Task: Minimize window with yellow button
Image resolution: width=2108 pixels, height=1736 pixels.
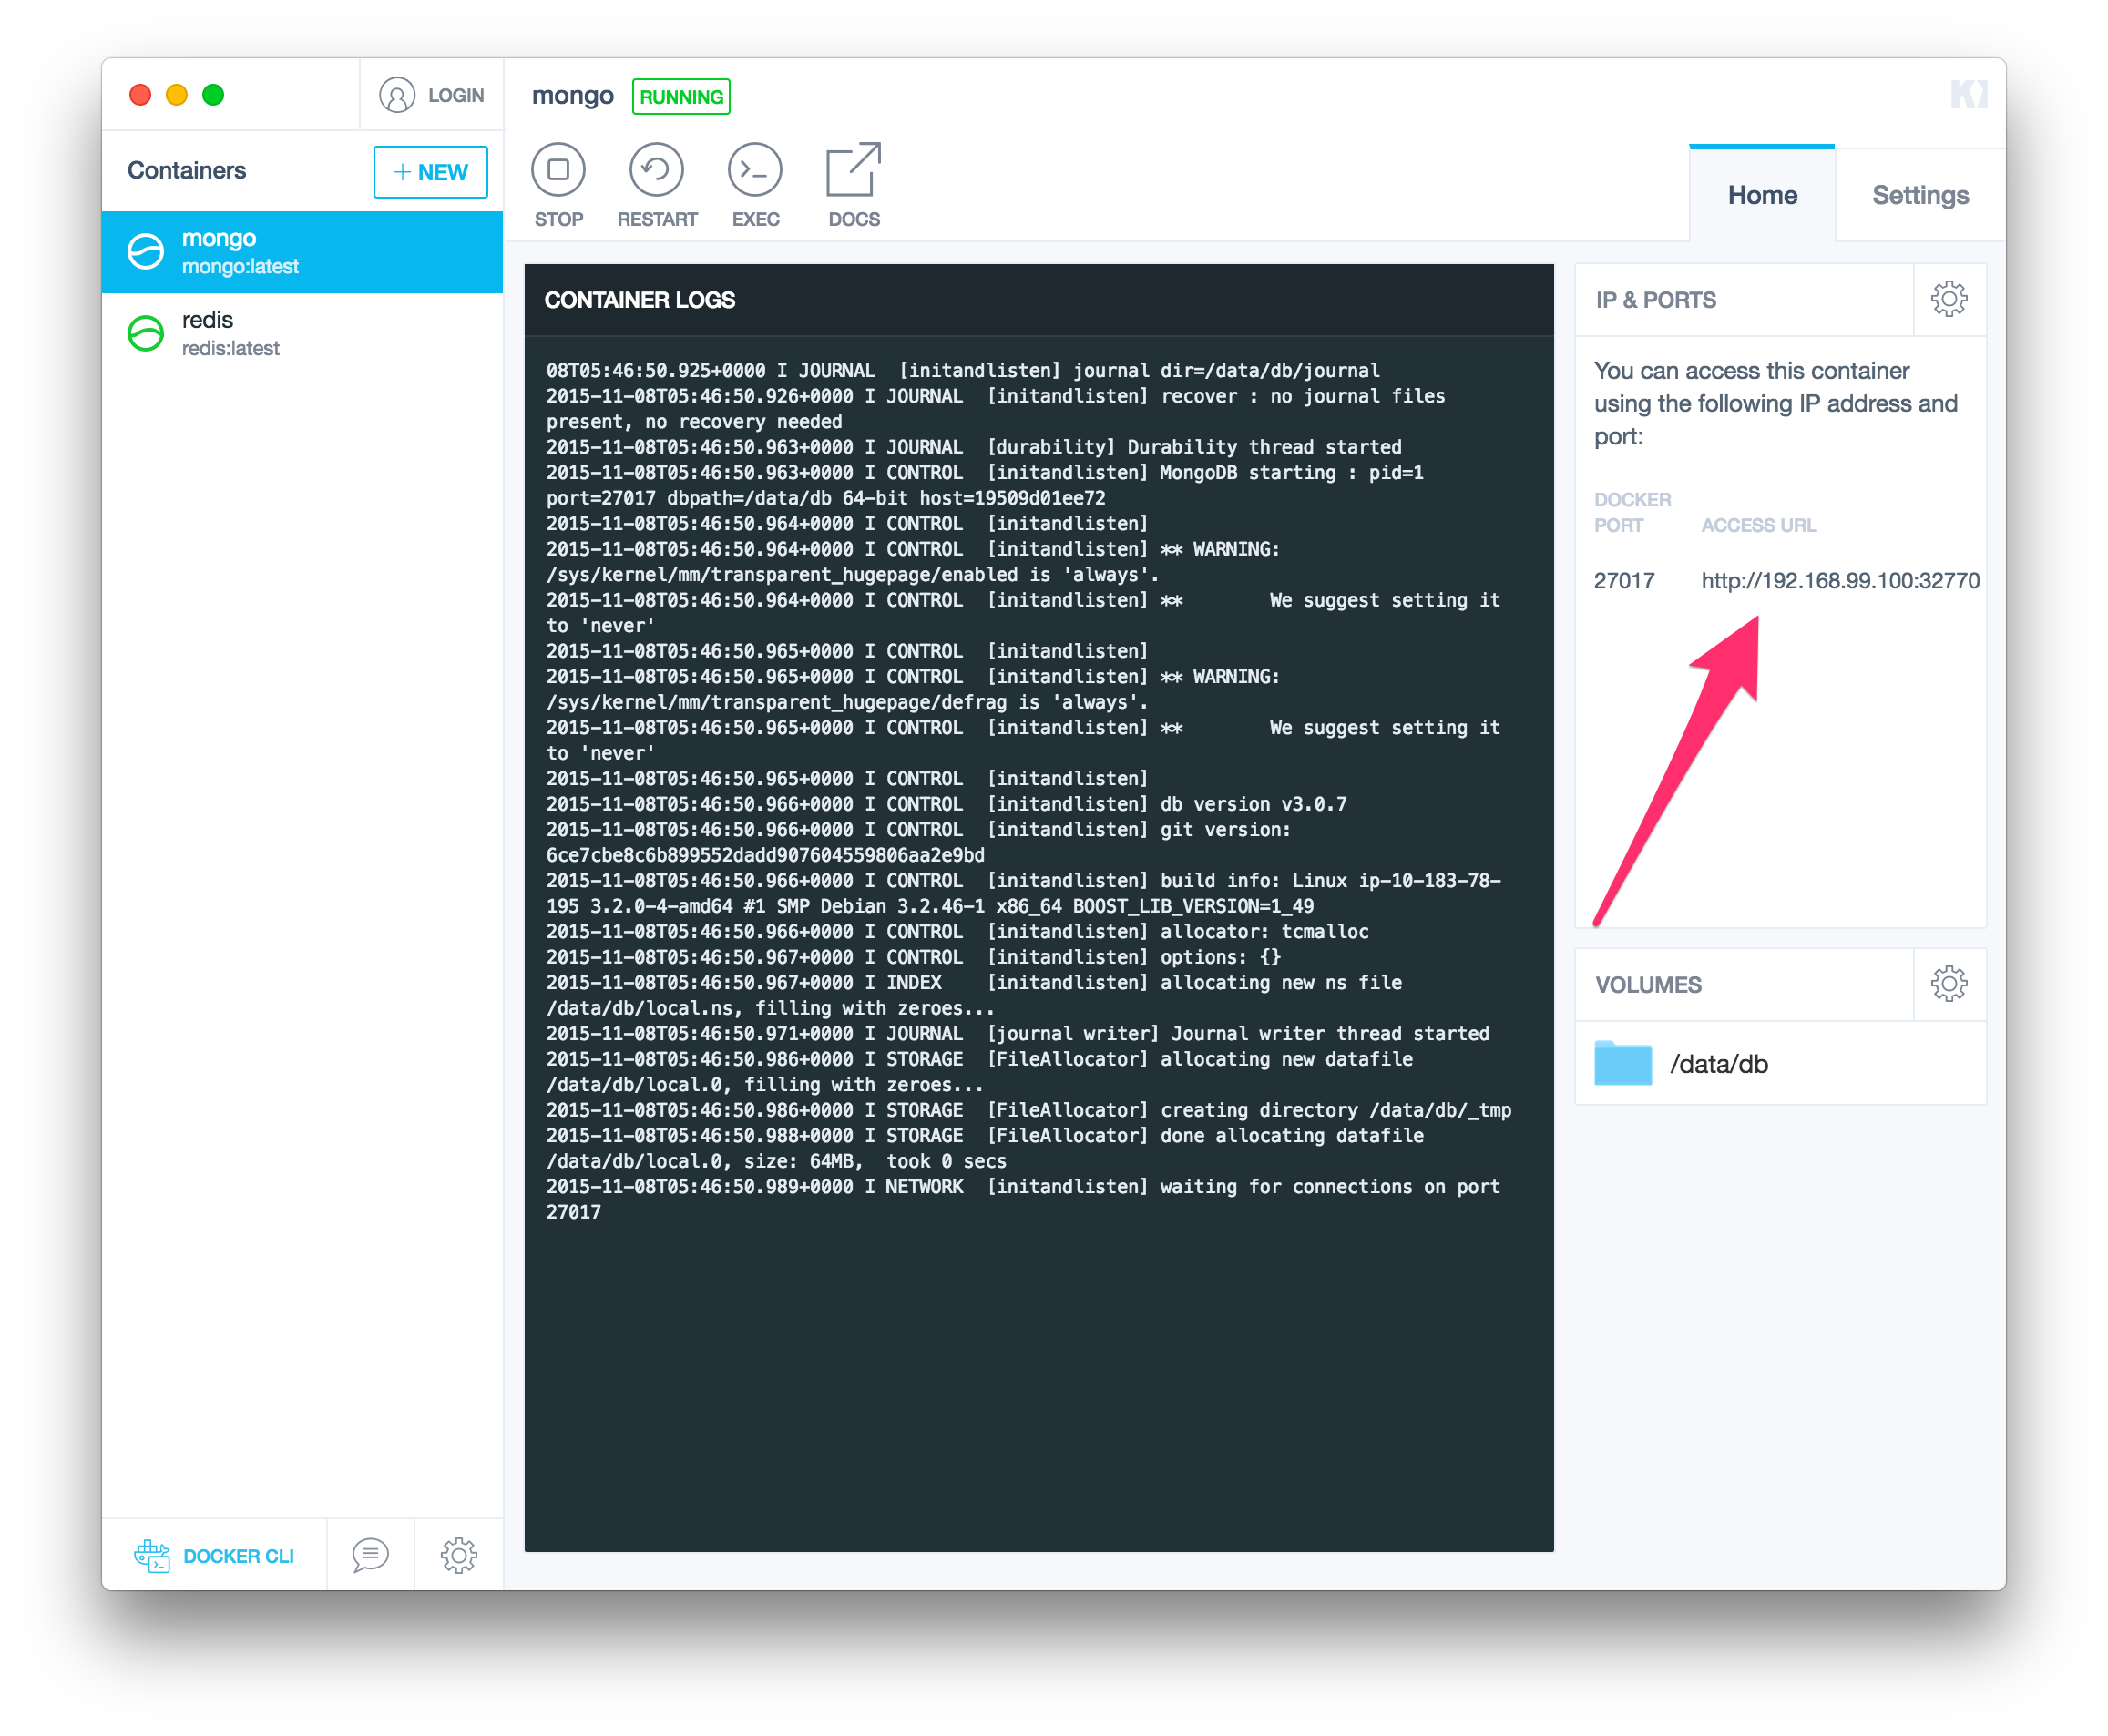Action: coord(176,95)
